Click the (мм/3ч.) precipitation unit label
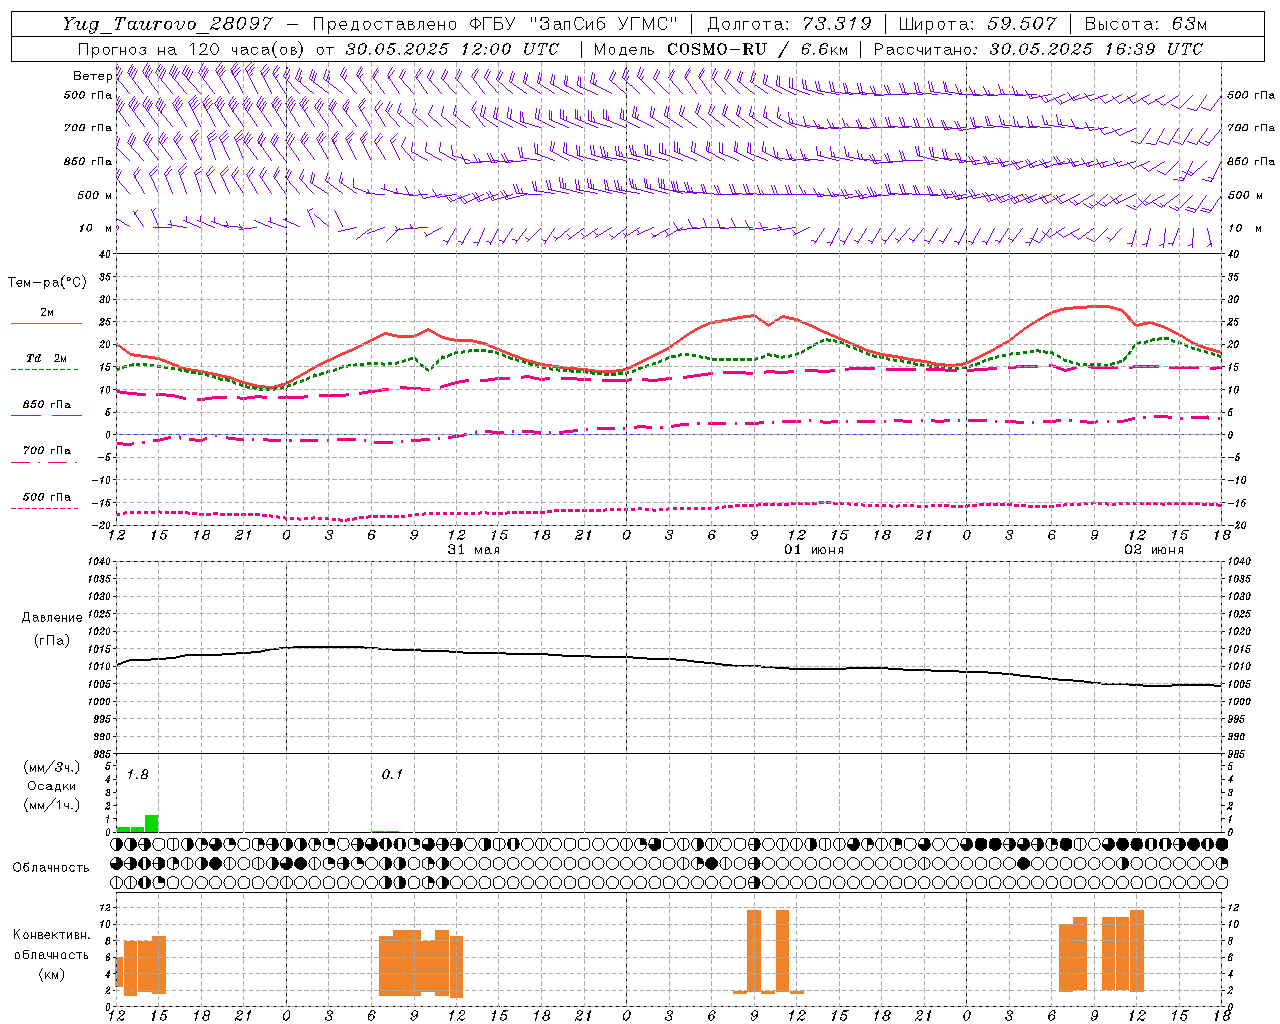 (52, 768)
